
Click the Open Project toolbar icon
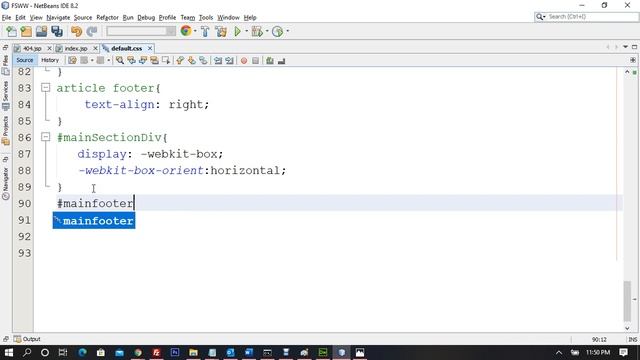[41, 31]
